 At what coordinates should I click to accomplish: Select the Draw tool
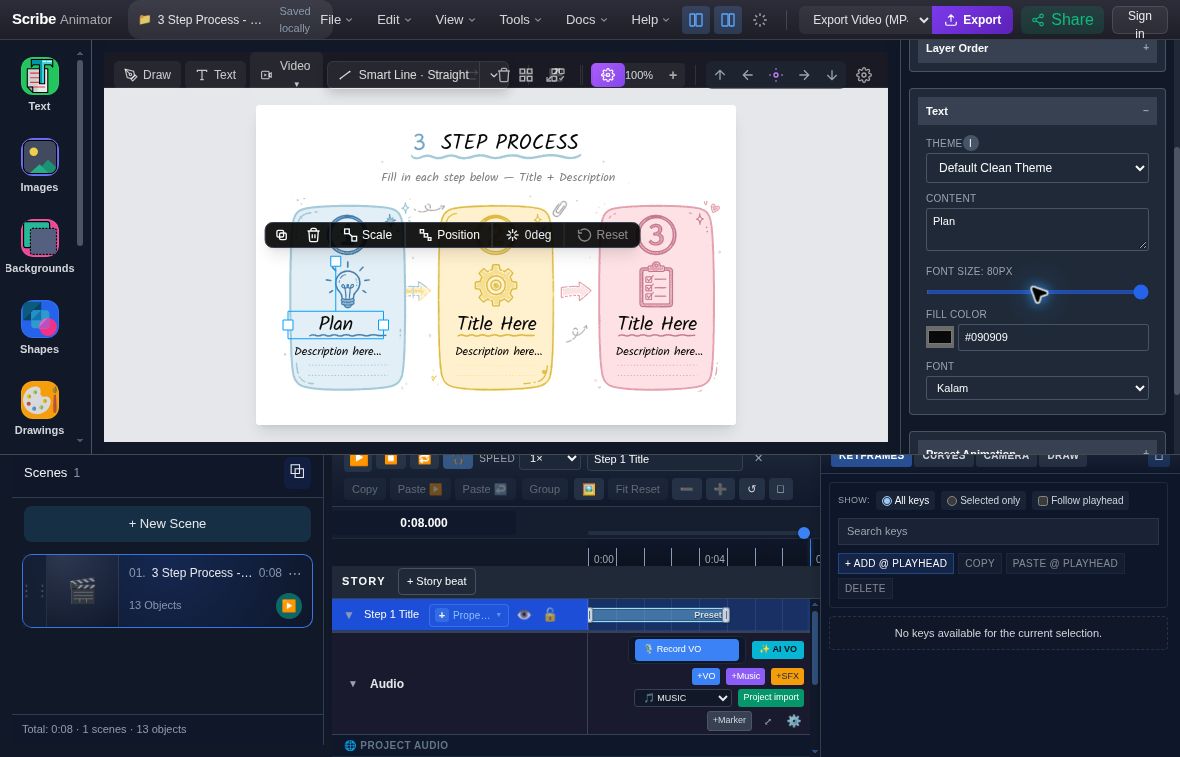148,74
